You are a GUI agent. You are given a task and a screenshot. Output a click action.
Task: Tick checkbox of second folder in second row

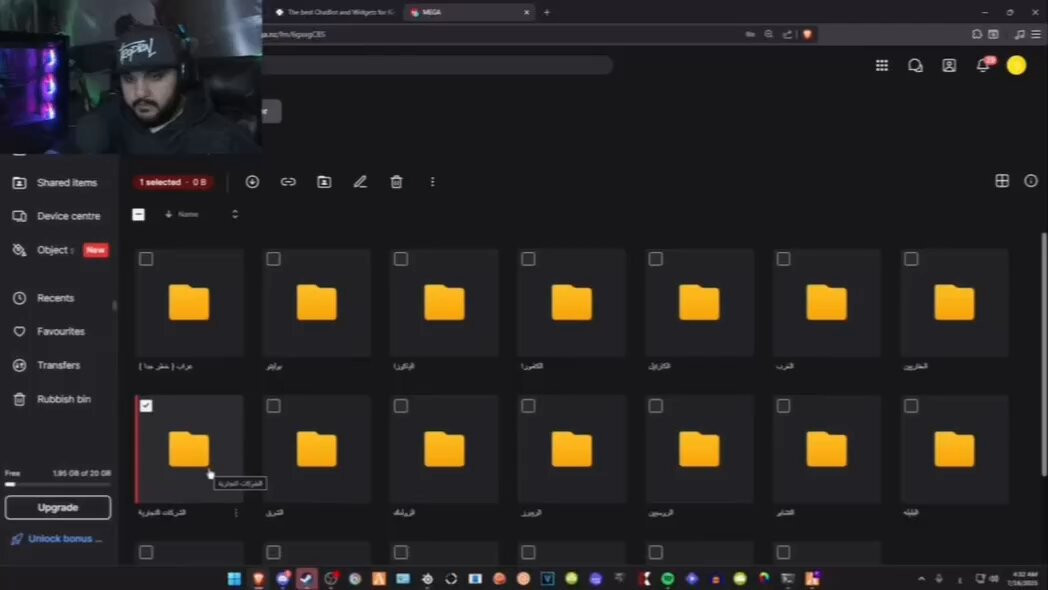(273, 406)
